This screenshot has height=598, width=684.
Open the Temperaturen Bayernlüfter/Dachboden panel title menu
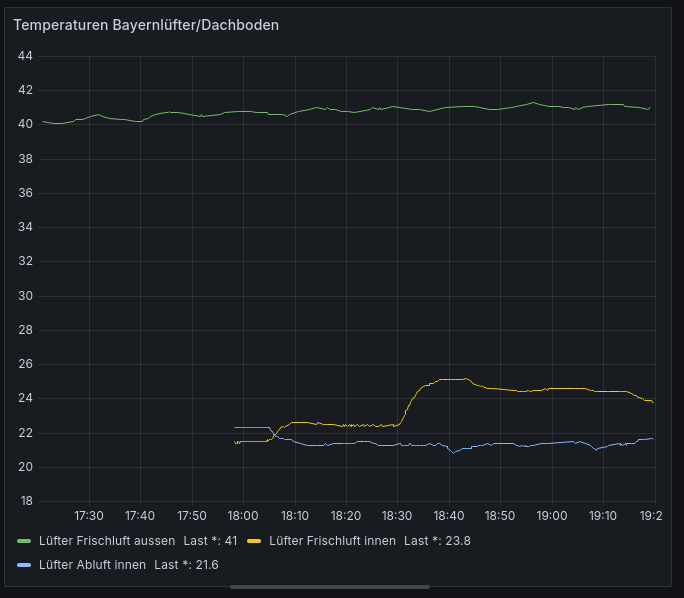[146, 25]
